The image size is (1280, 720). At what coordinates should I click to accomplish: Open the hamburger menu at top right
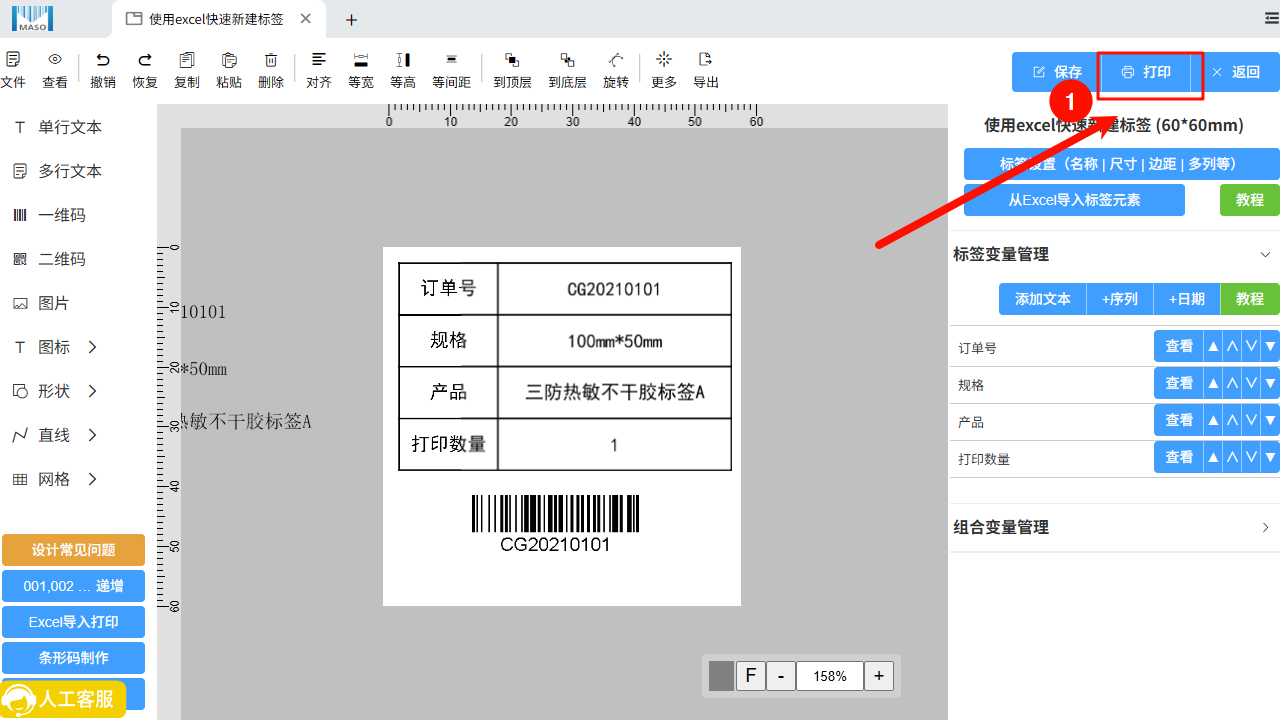(x=1271, y=18)
